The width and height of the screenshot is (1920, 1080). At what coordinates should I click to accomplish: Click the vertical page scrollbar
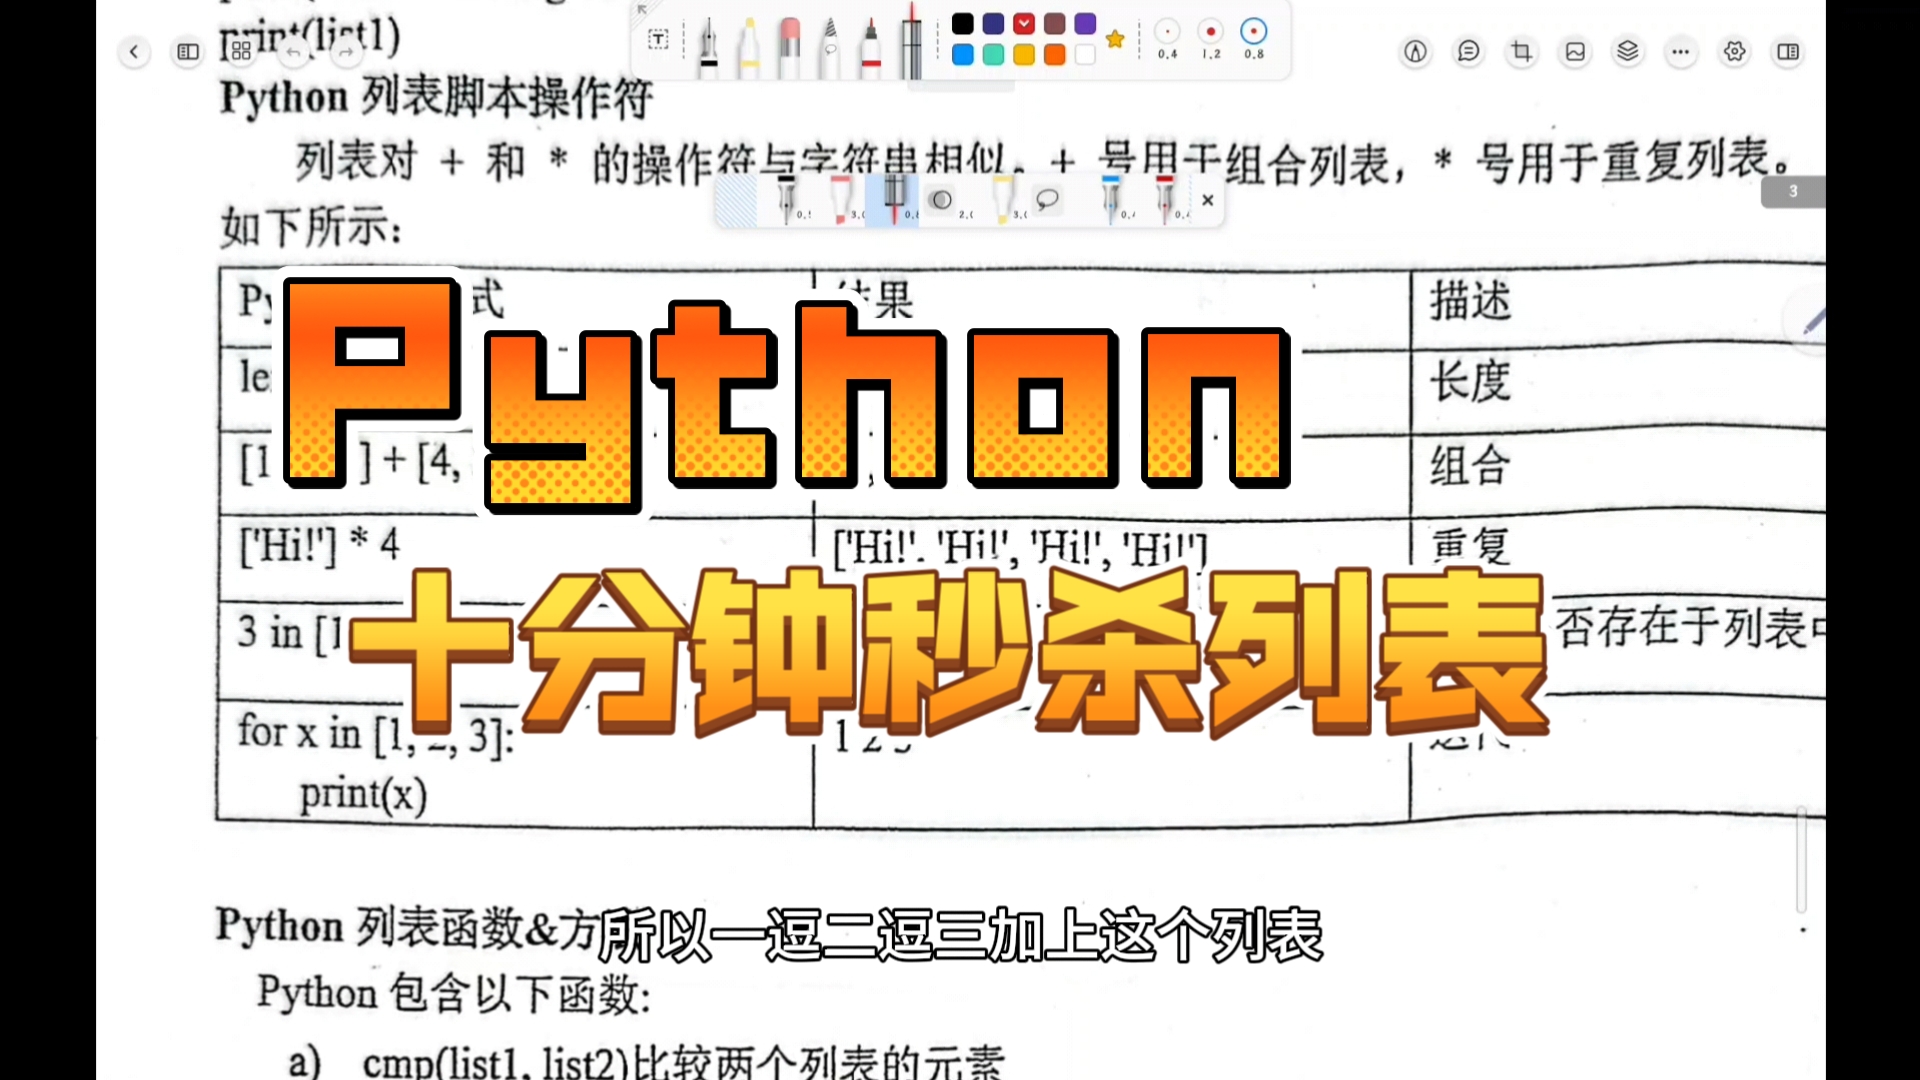[x=1801, y=860]
